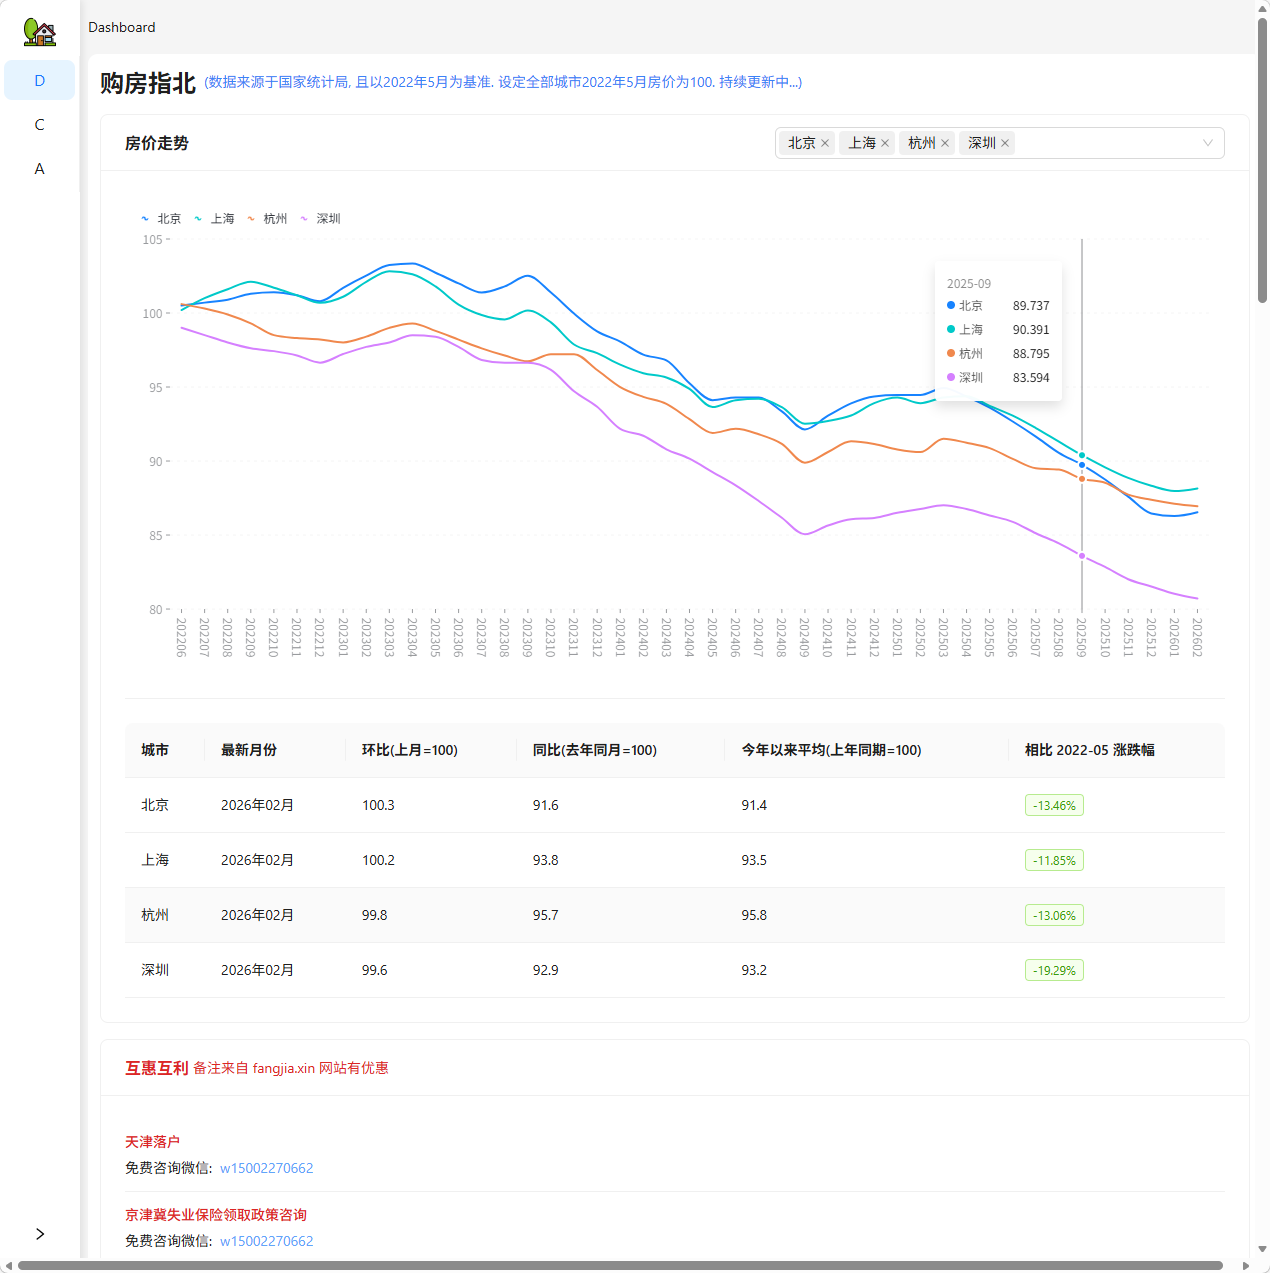
Task: Remove the 上海 tag from city selector
Action: [x=885, y=143]
